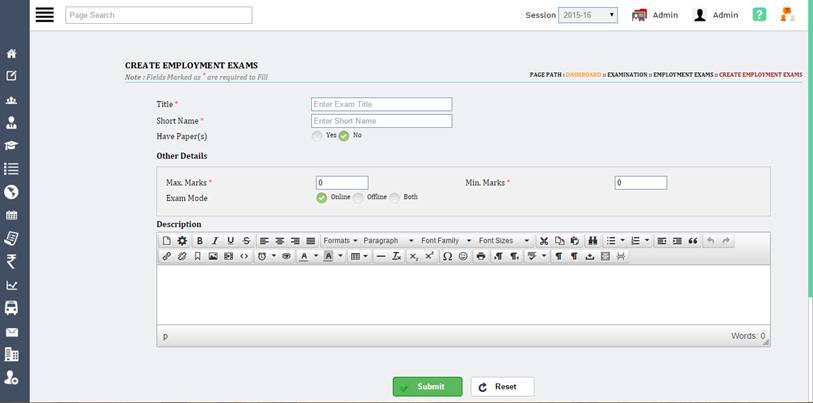The width and height of the screenshot is (813, 403).
Task: Open the mail envelope icon in sidebar
Action: tap(12, 332)
